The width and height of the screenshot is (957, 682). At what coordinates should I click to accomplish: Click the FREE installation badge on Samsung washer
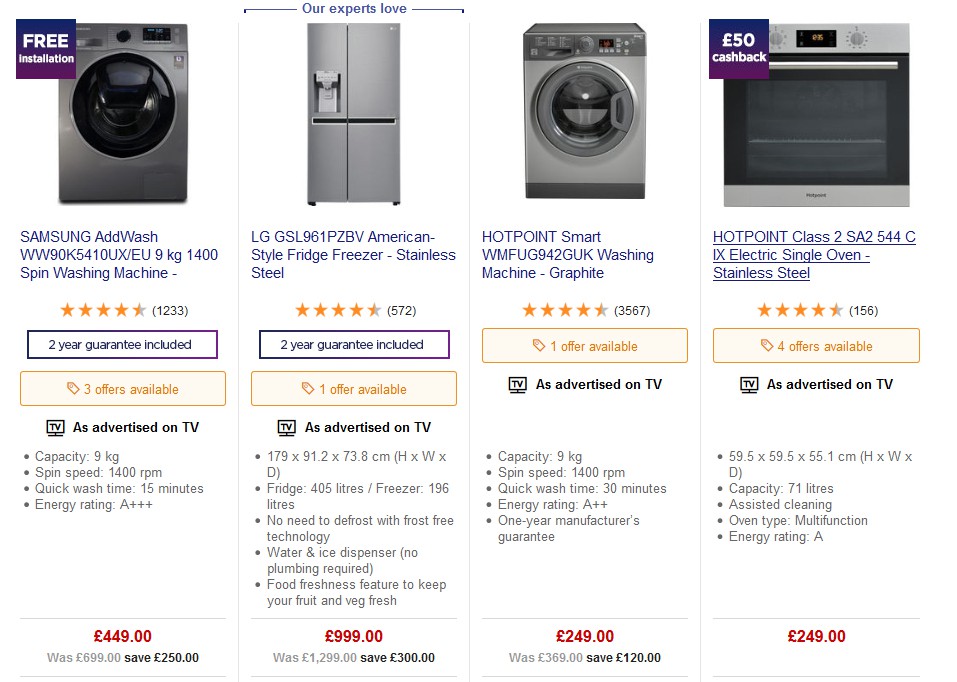(x=44, y=47)
